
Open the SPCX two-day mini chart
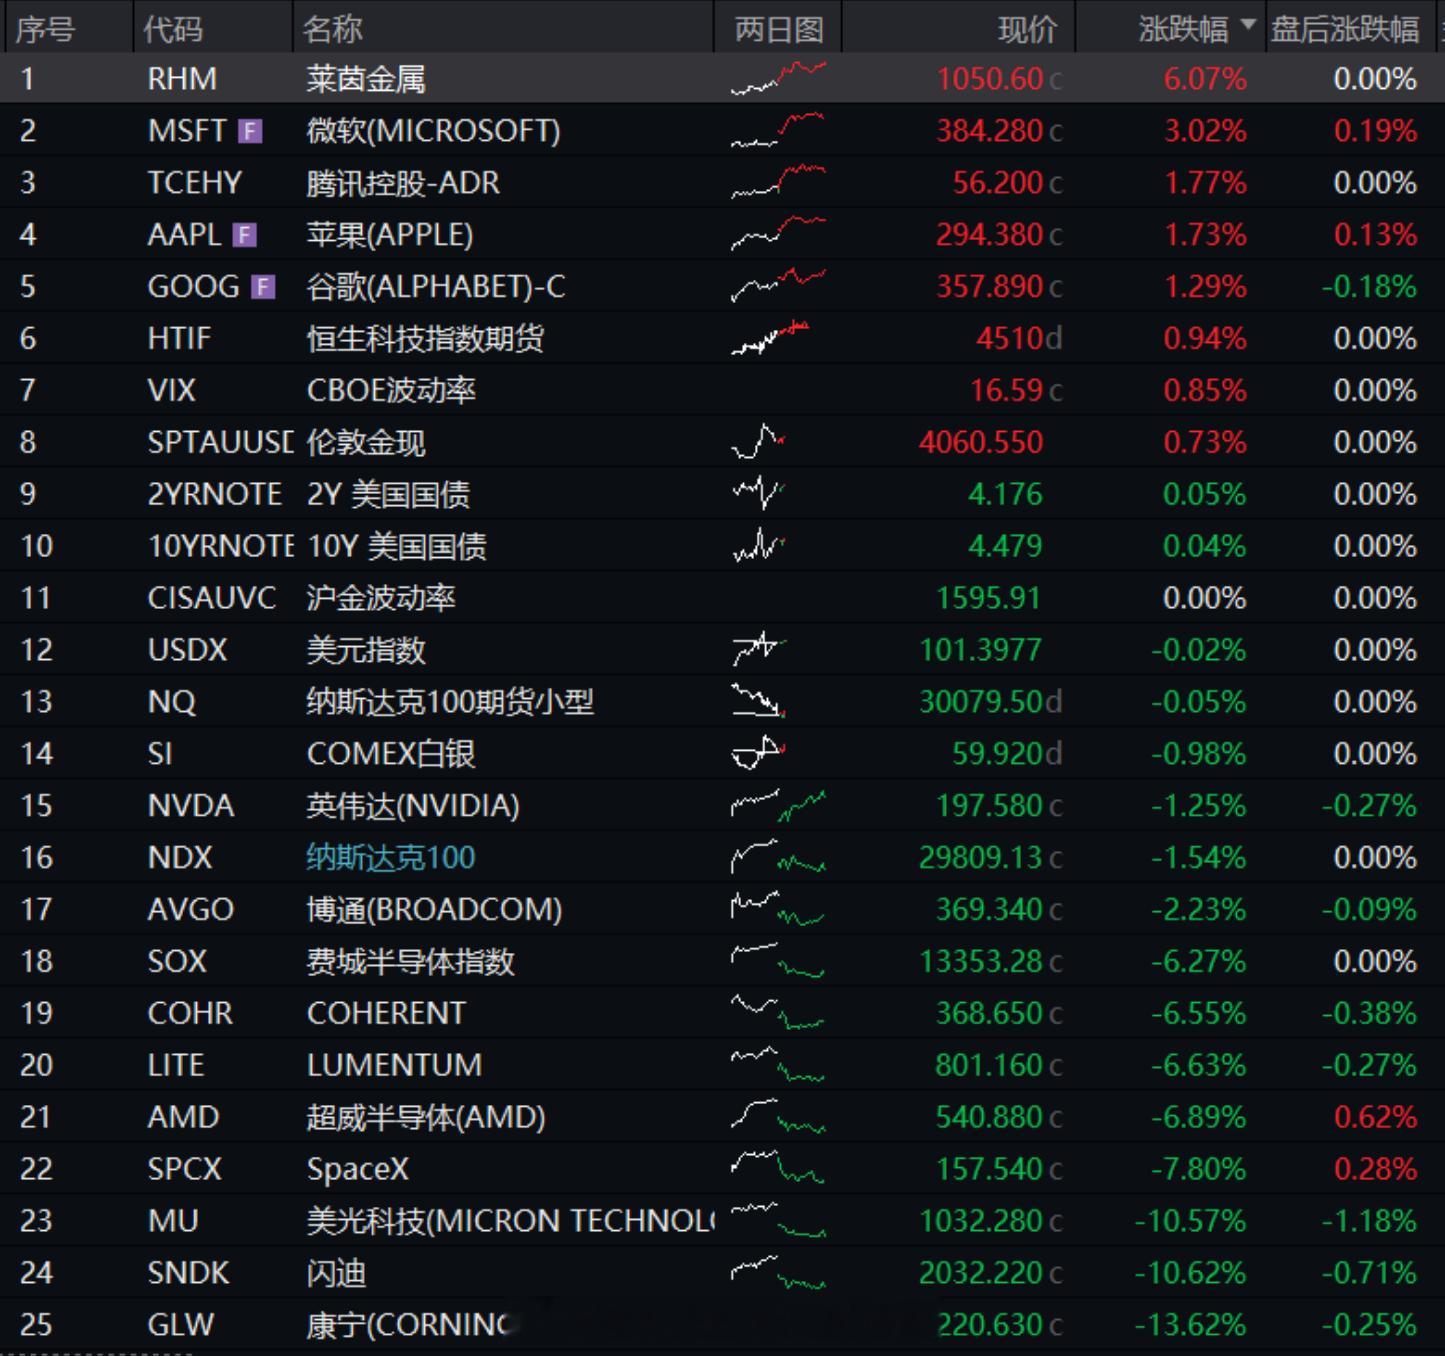click(778, 1169)
